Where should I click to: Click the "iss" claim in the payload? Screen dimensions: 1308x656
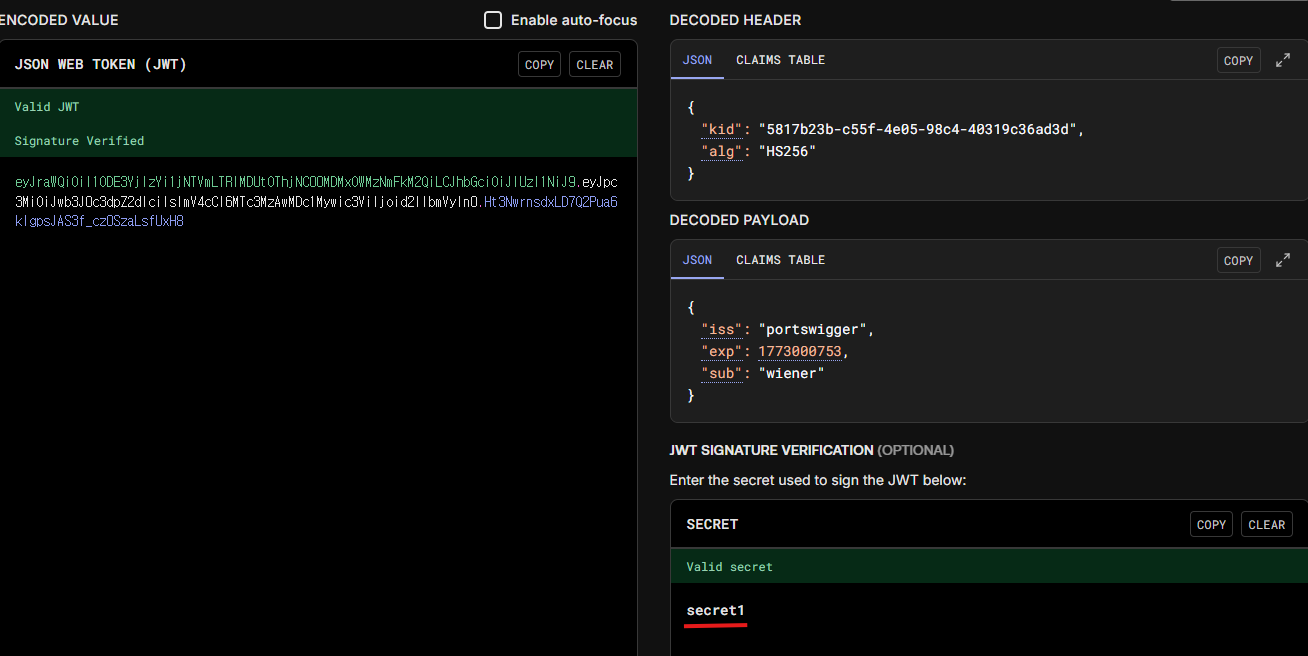pos(721,330)
